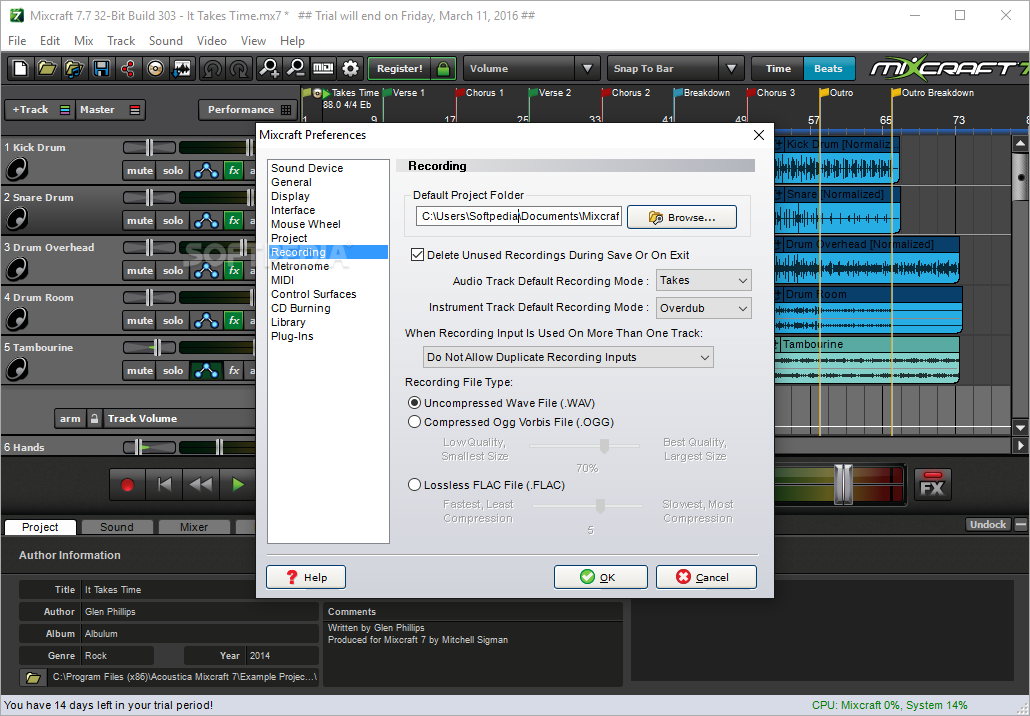Click Cancel in Mixcraft Preferences
Viewport: 1030px width, 716px height.
click(706, 577)
